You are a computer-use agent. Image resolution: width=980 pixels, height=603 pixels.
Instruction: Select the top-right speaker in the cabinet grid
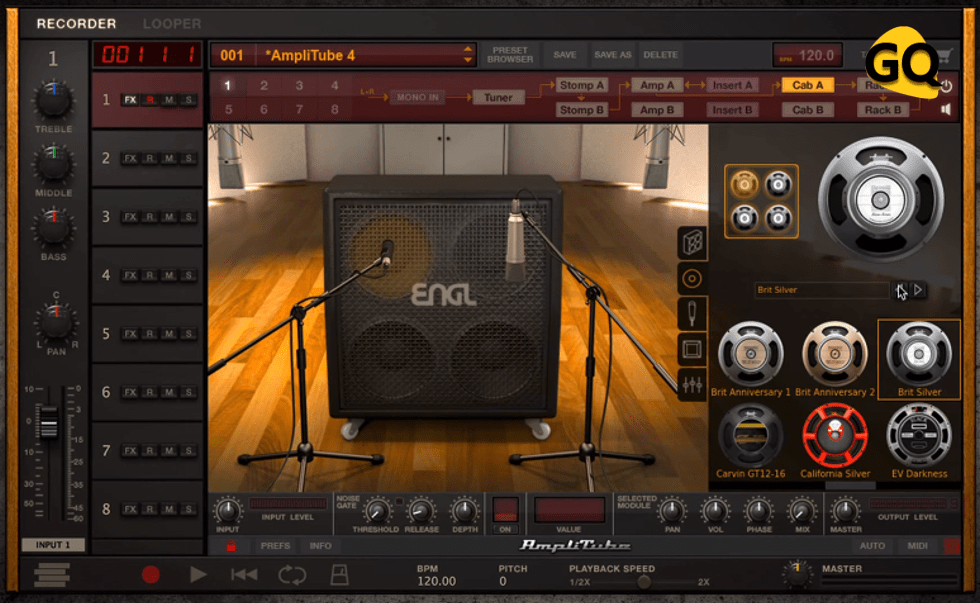(x=778, y=184)
